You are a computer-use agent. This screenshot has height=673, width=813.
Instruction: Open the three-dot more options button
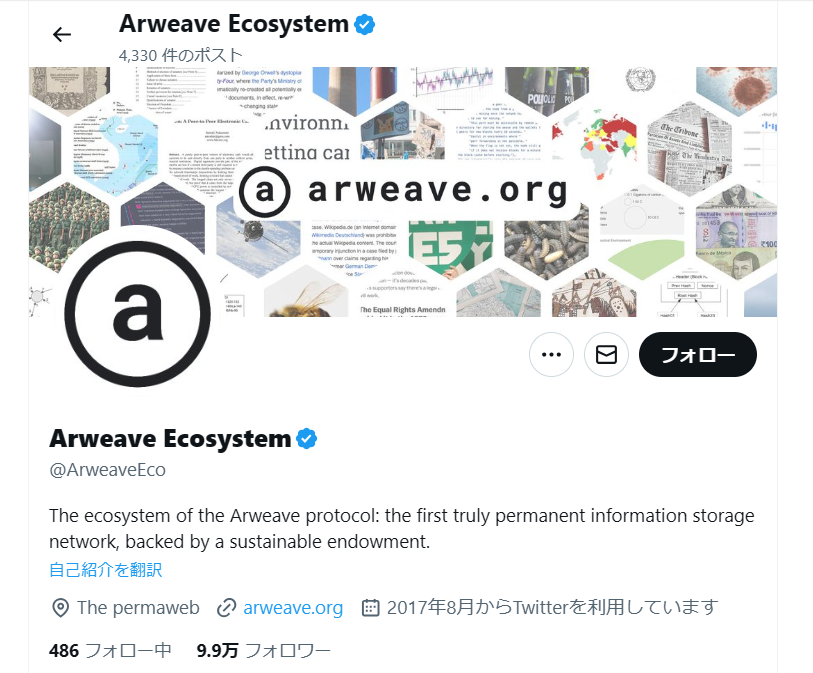(x=551, y=355)
